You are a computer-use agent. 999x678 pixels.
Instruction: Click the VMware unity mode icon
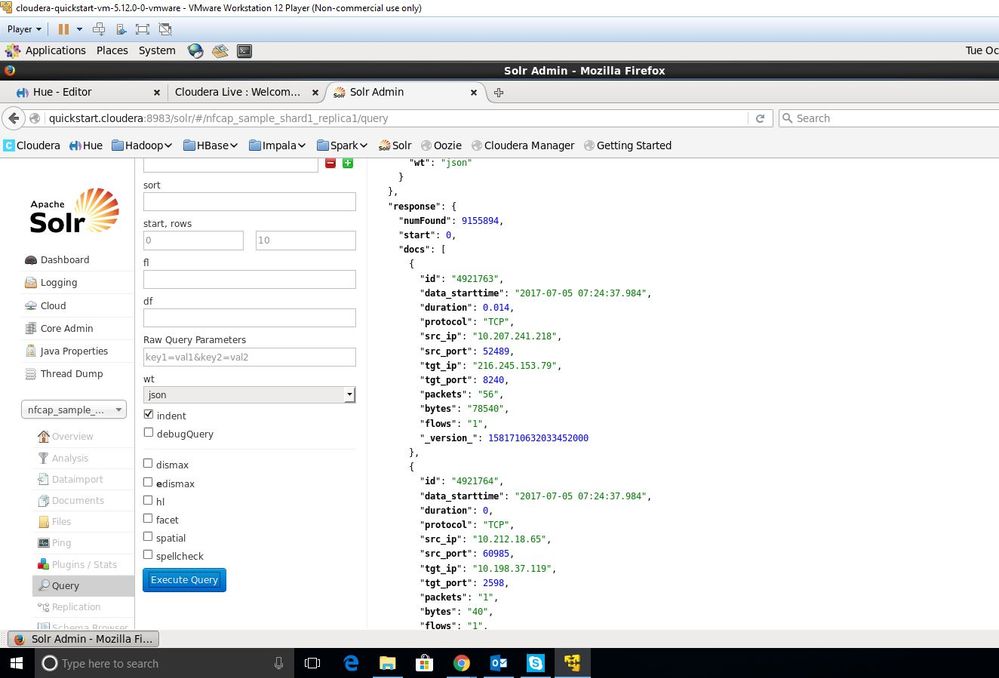[x=165, y=29]
